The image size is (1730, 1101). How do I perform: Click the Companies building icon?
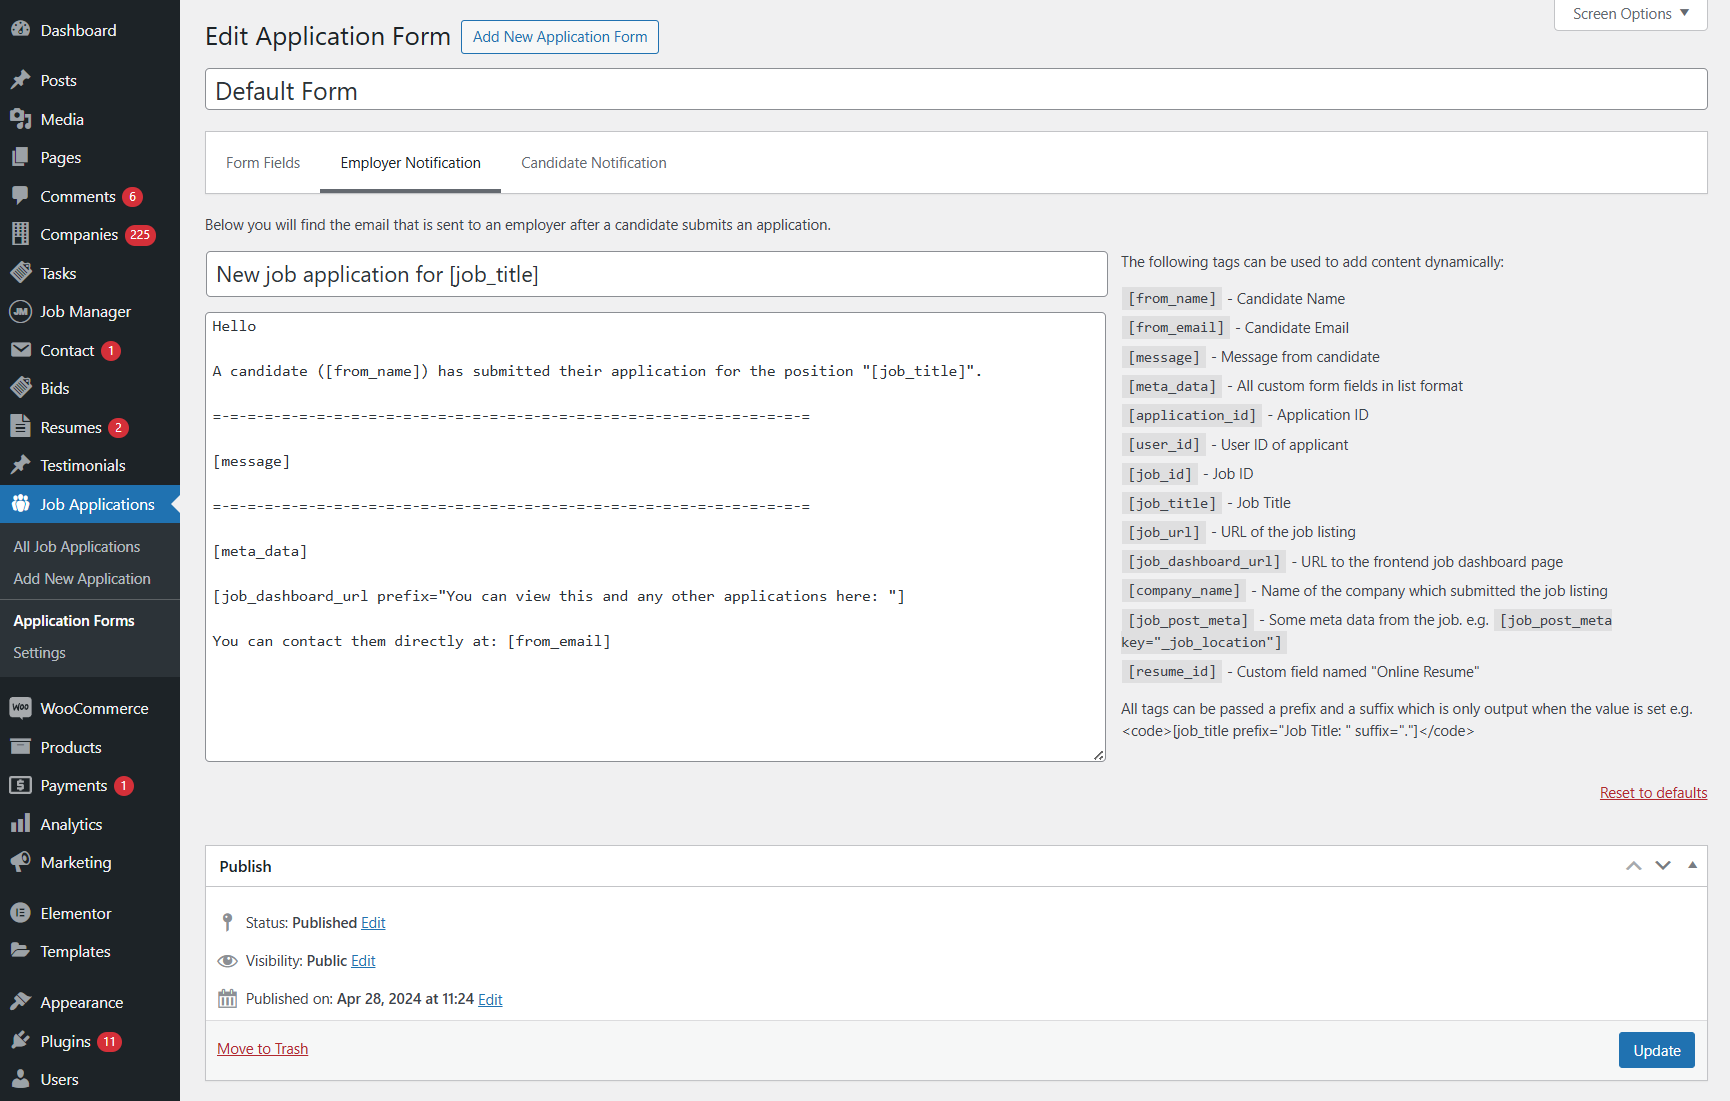coord(20,234)
